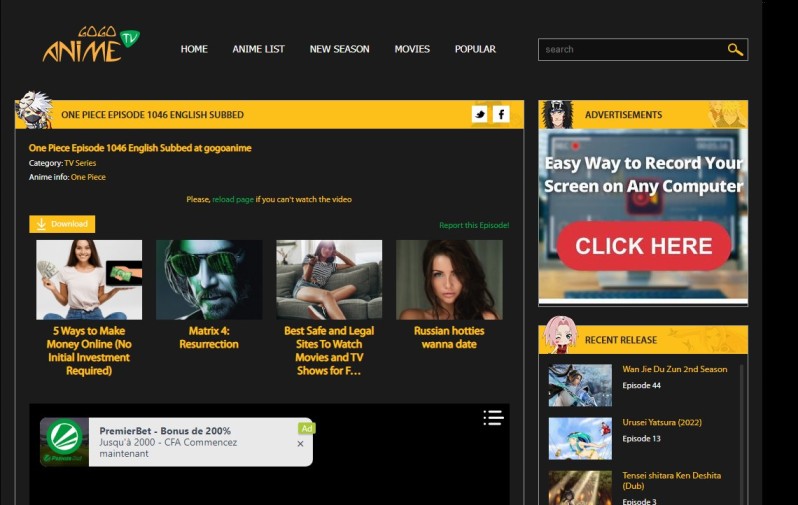The height and width of the screenshot is (505, 798).
Task: Click the reload page link
Action: [x=233, y=199]
